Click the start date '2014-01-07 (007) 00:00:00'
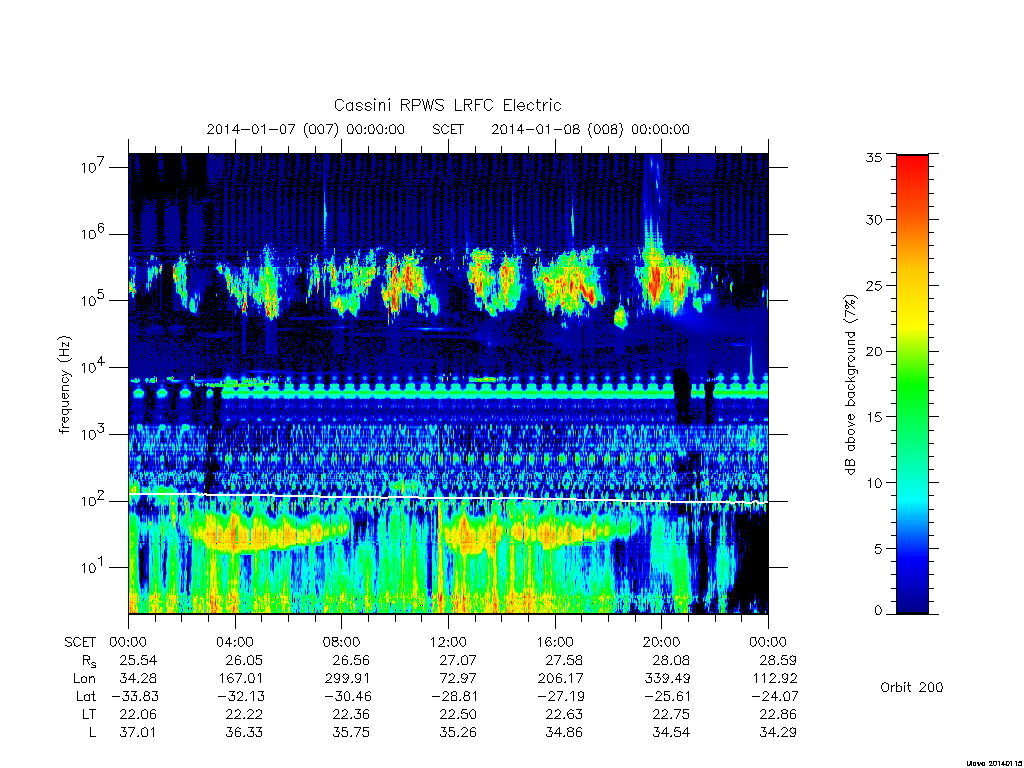The width and height of the screenshot is (1024, 768). [x=306, y=129]
